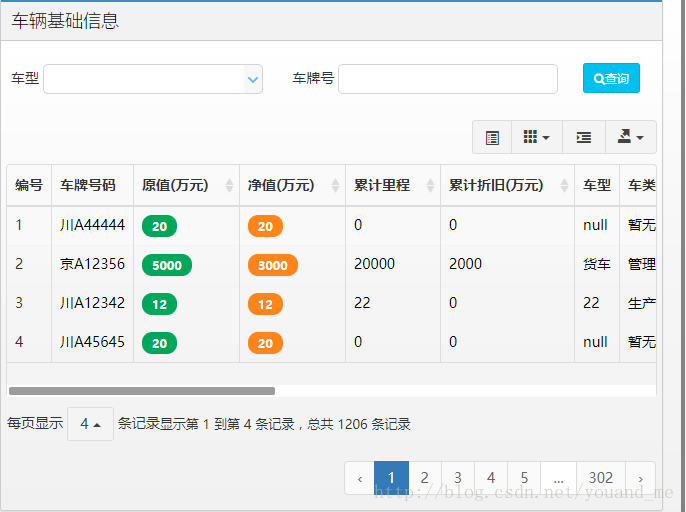Image resolution: width=686 pixels, height=512 pixels.
Task: Select plate cell 川A12342
Action: click(92, 303)
